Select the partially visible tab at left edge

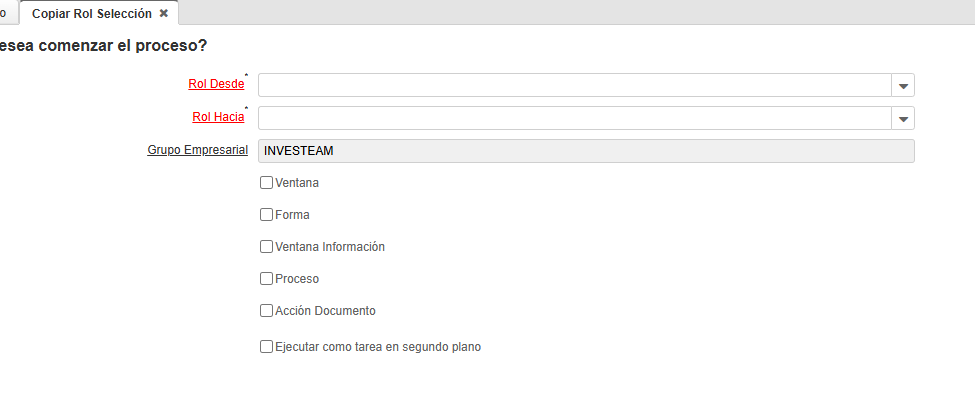(x=6, y=14)
